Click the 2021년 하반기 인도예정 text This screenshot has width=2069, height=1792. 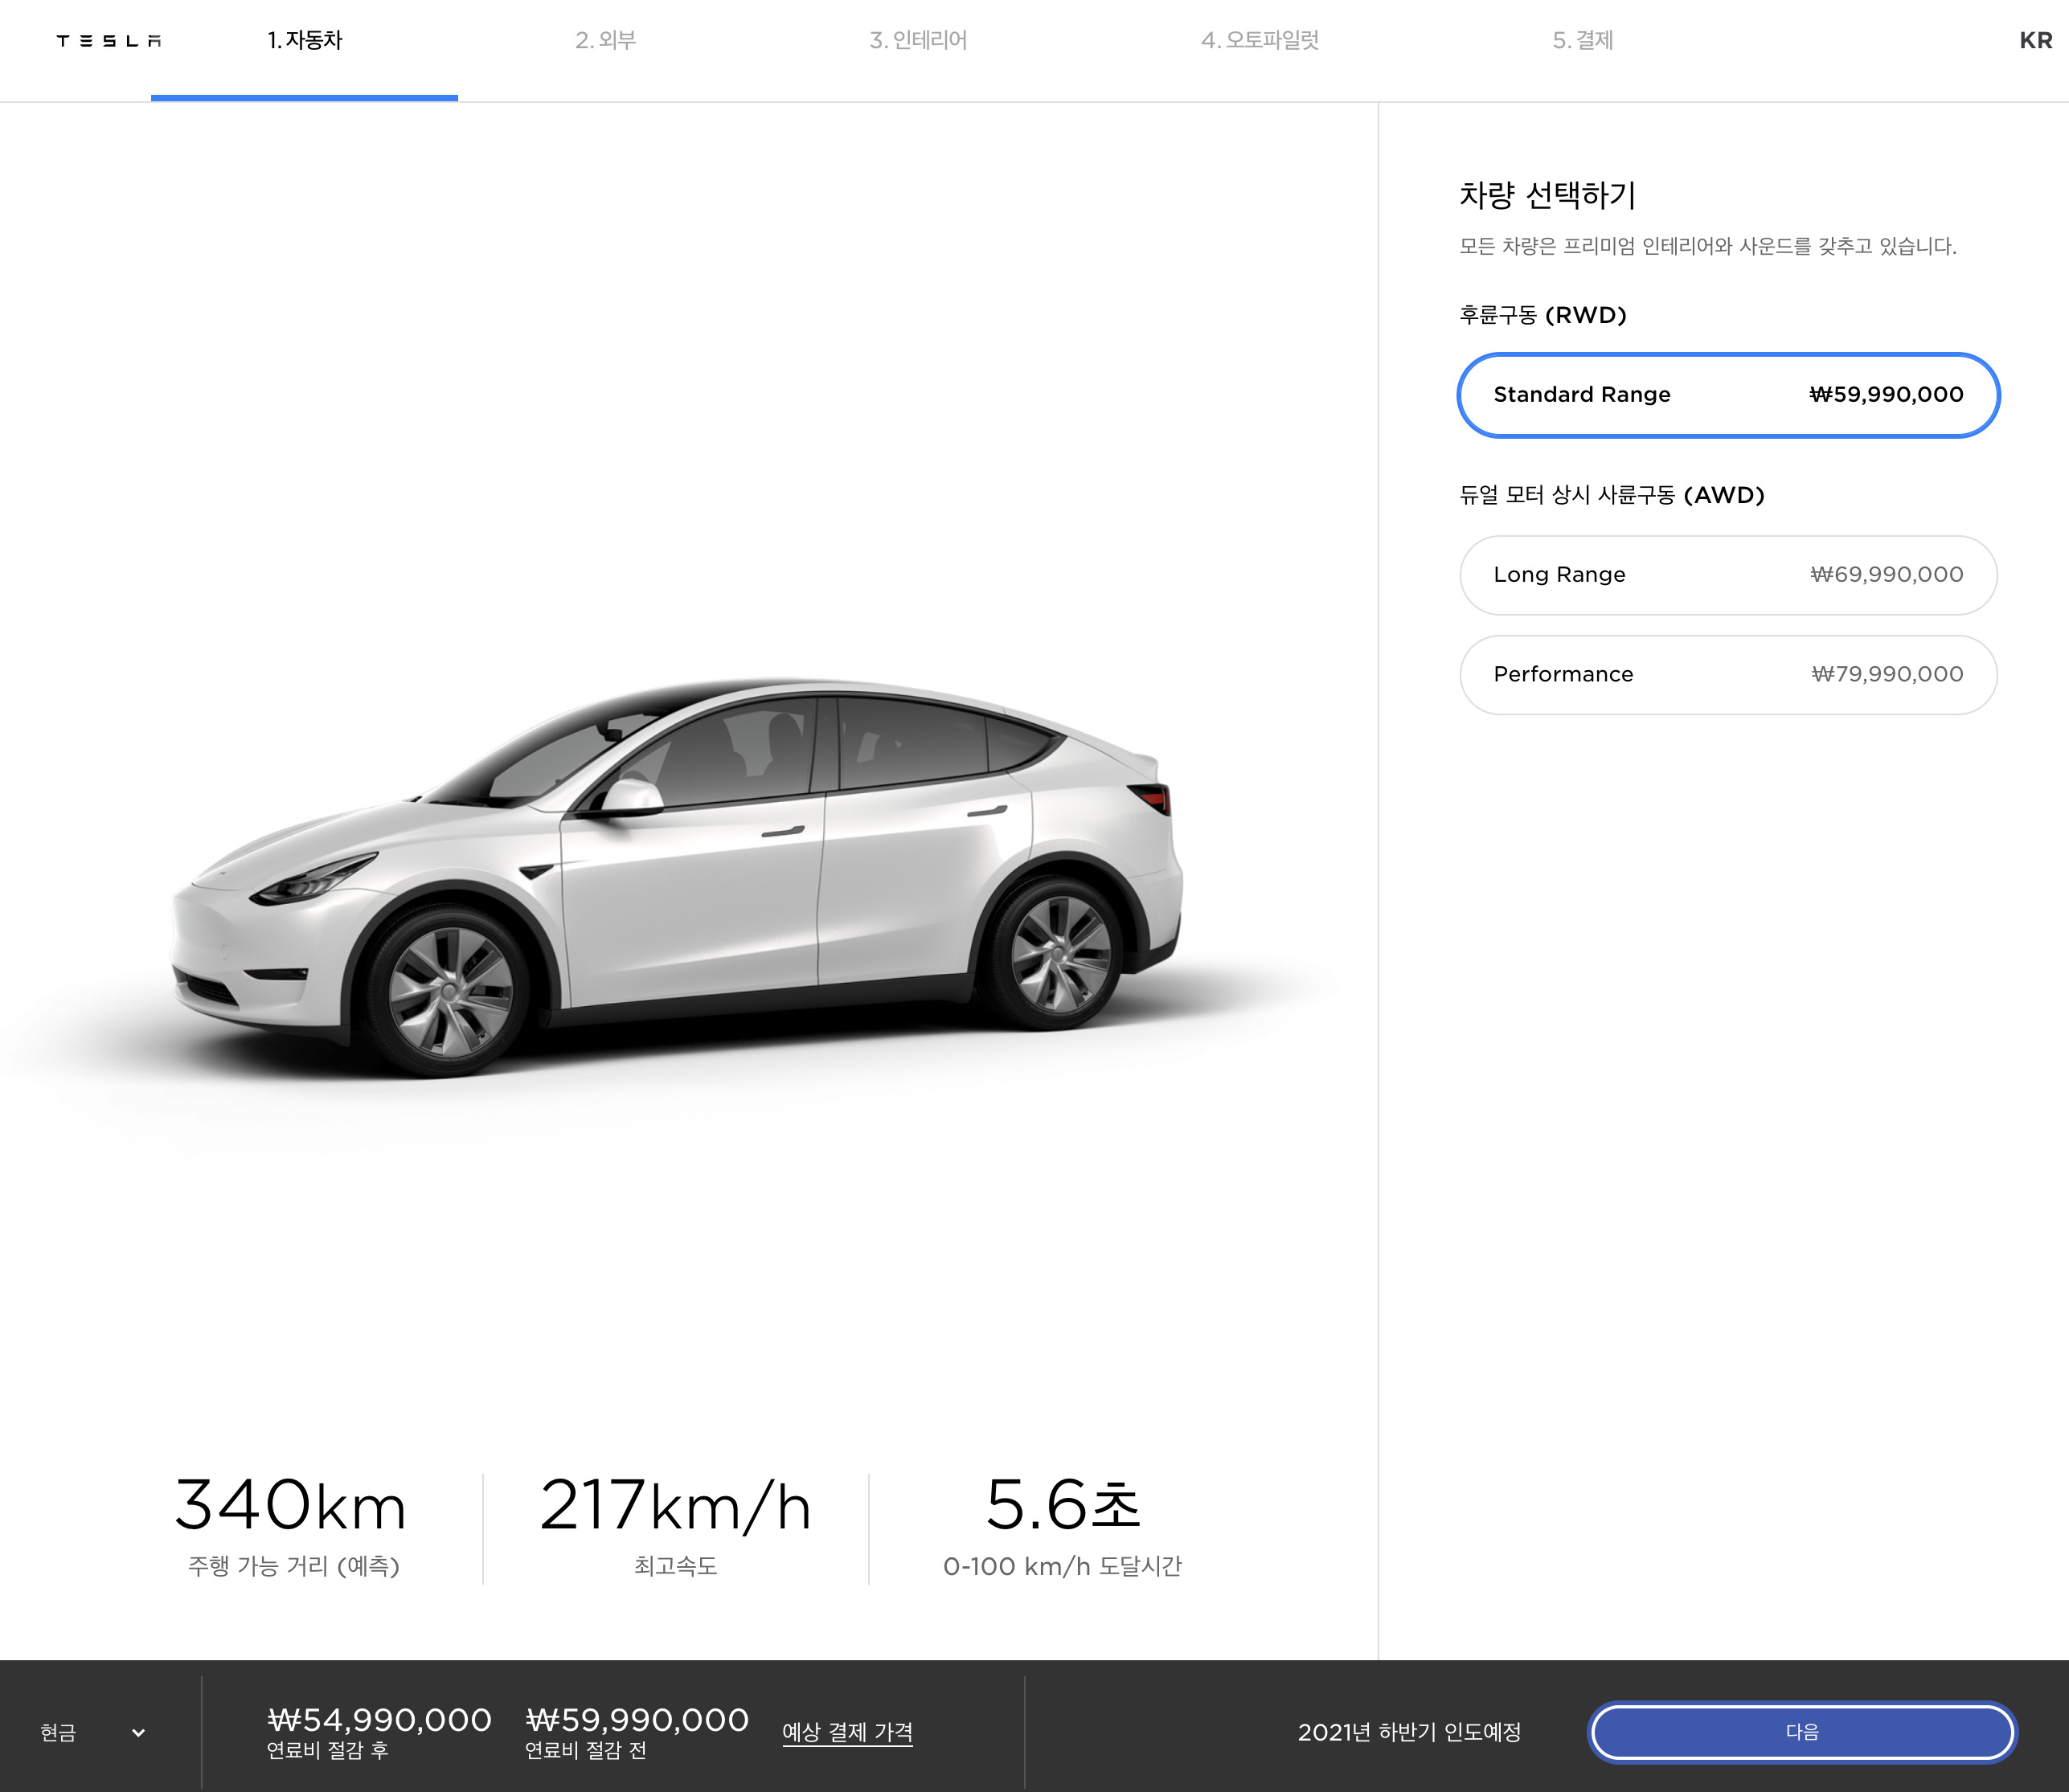1409,1732
